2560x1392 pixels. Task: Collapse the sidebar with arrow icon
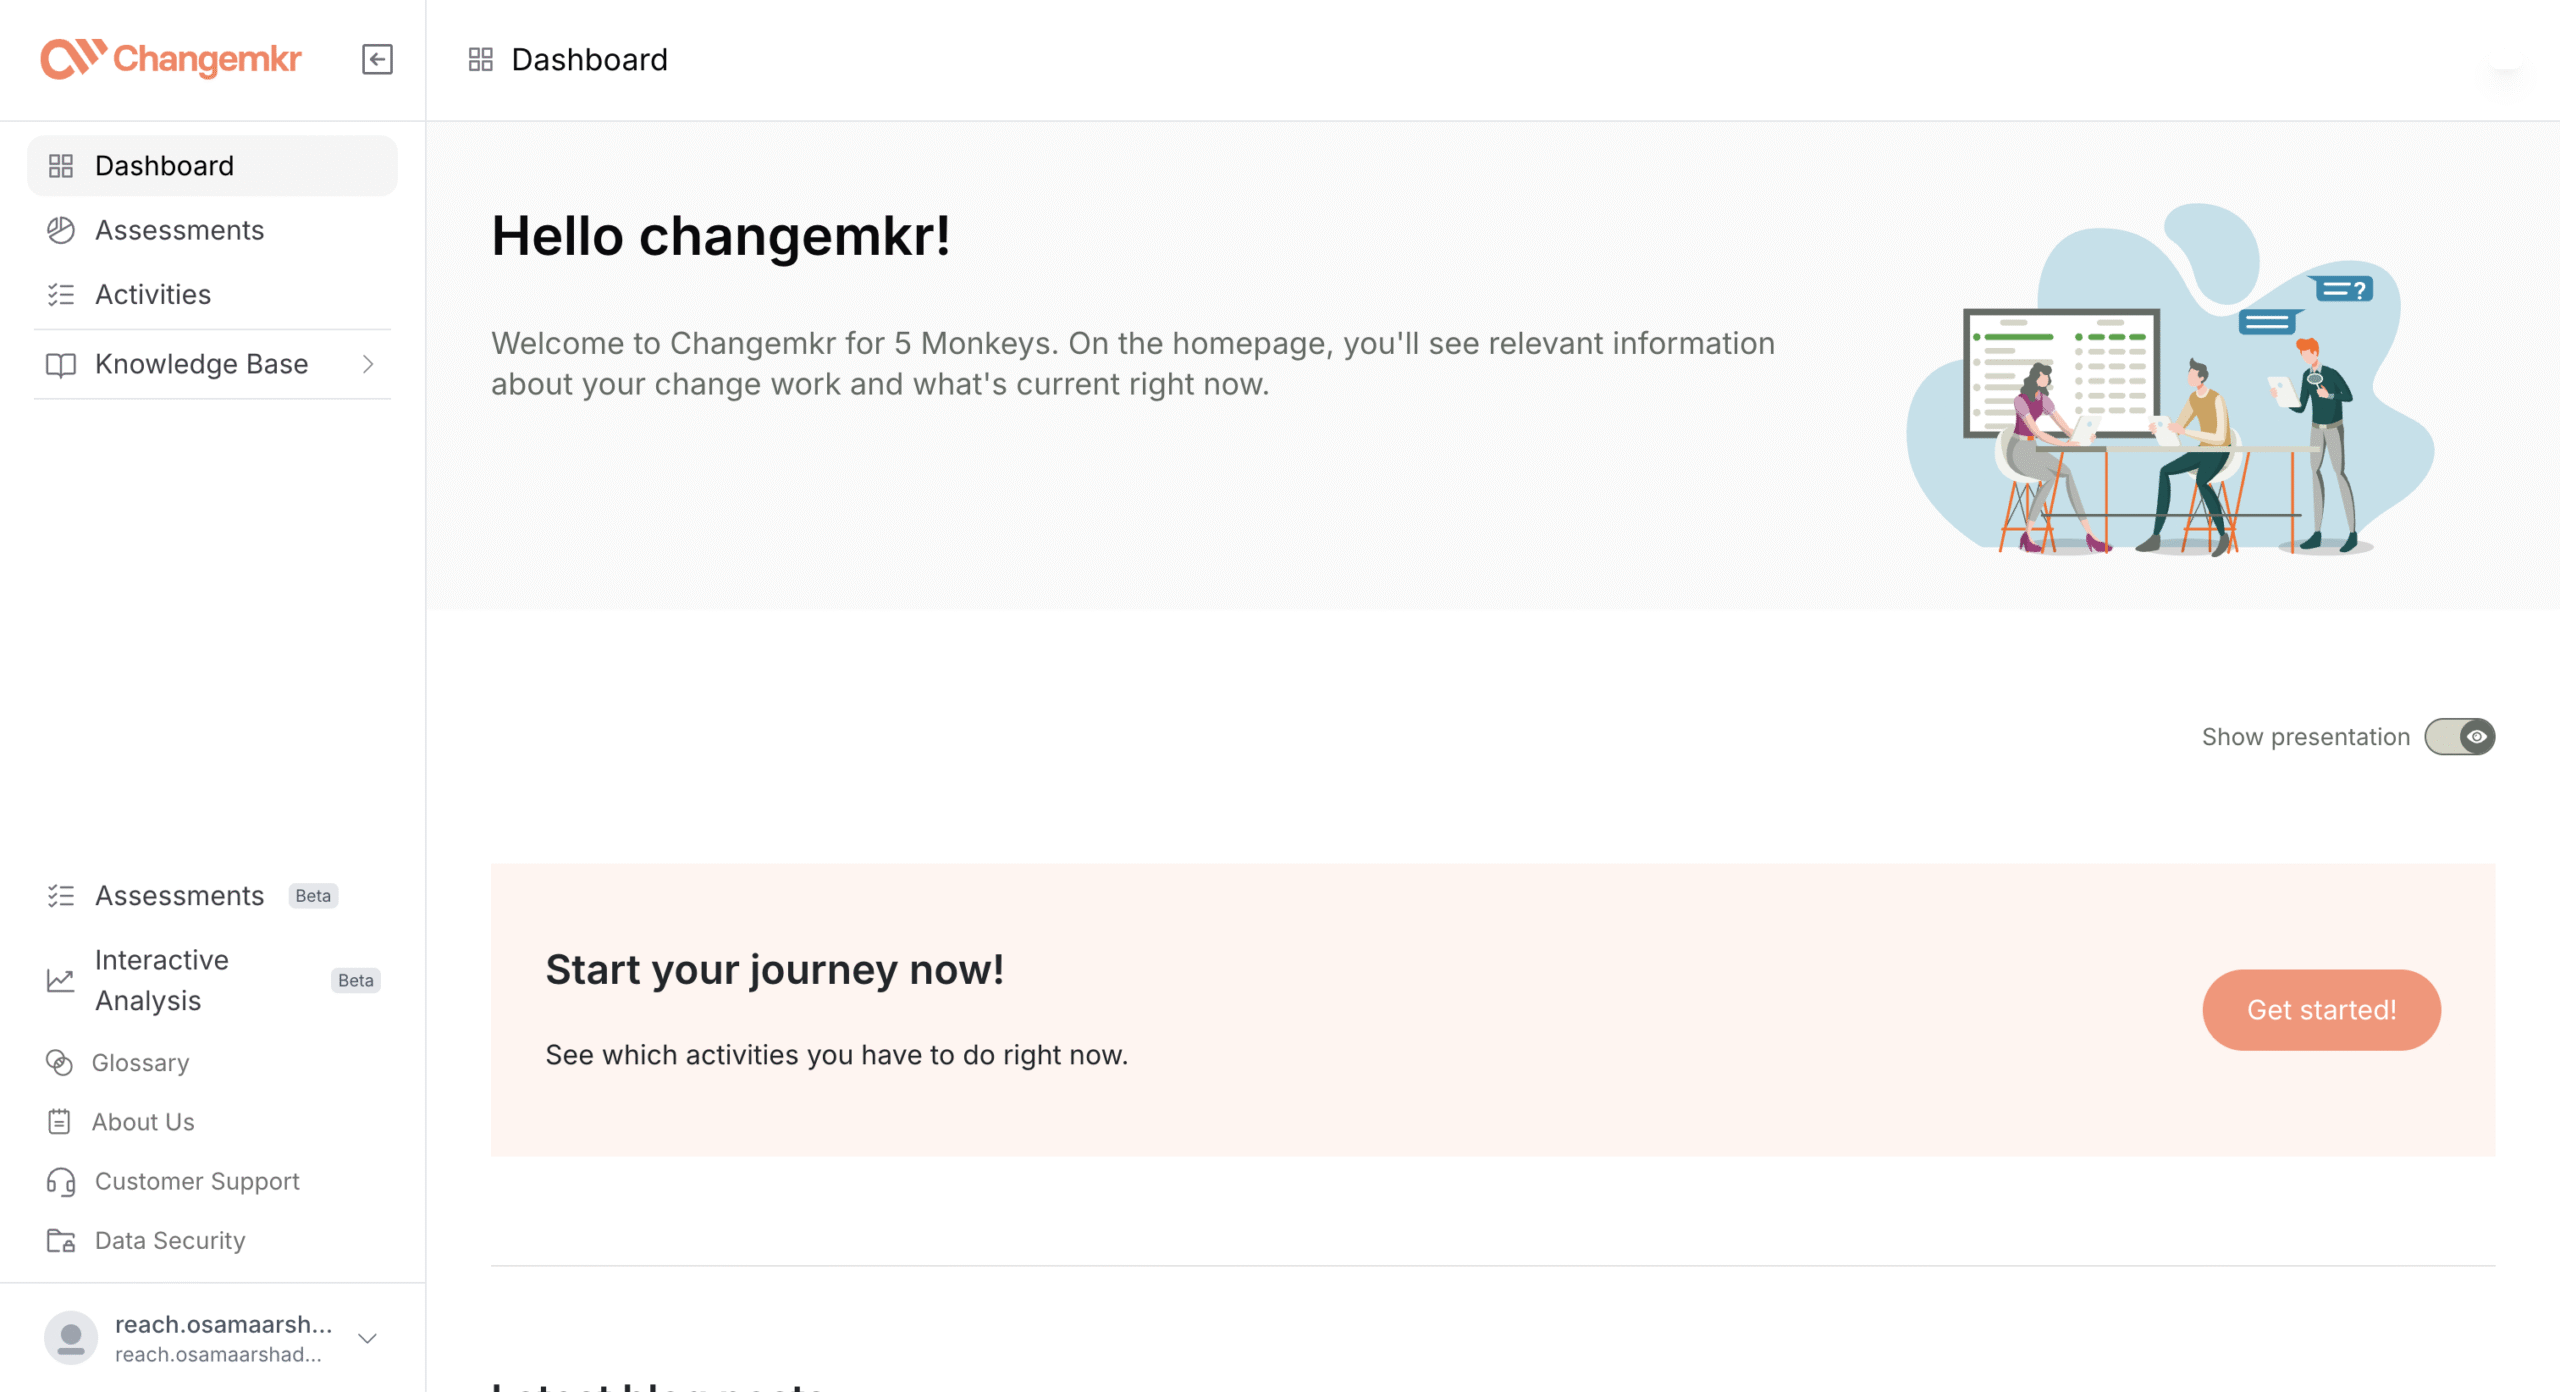click(x=377, y=59)
